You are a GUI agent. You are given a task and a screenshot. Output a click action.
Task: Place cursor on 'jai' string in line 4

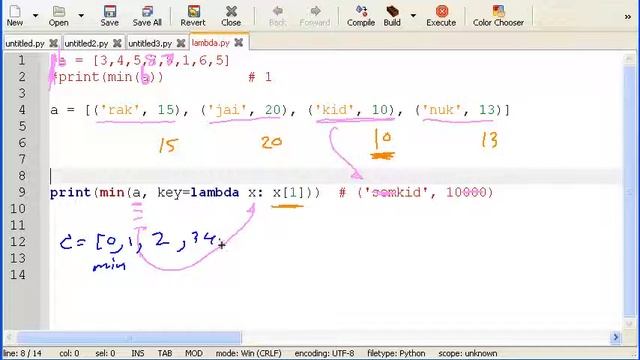tap(227, 110)
